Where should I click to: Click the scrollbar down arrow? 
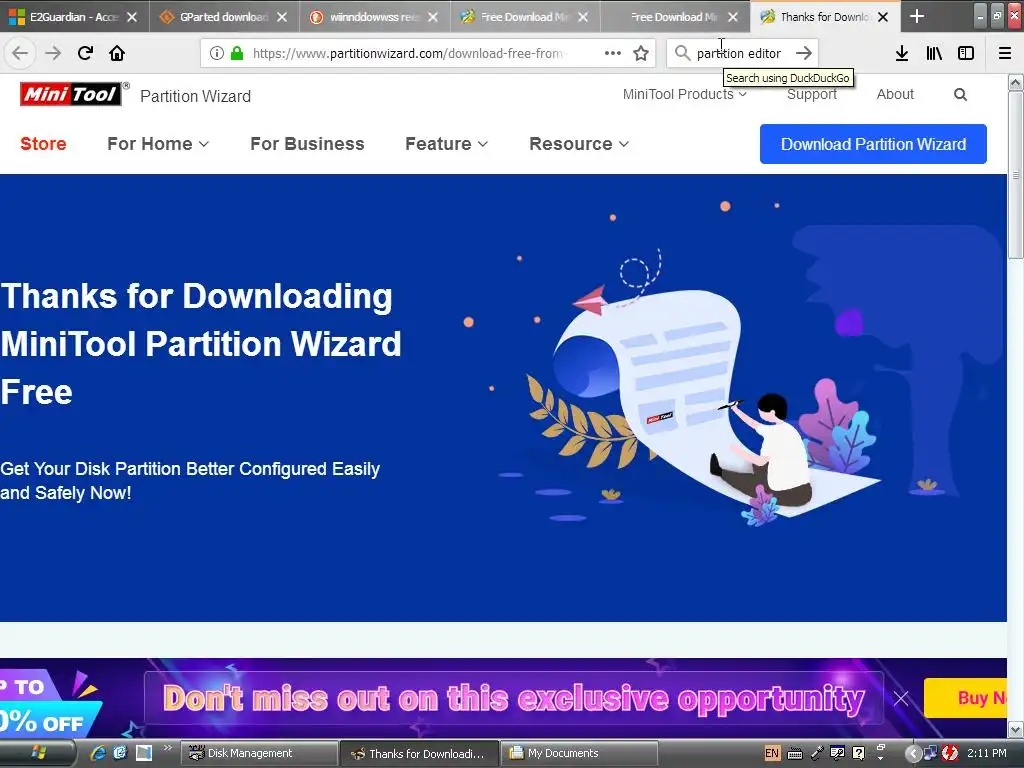pos(1016,729)
